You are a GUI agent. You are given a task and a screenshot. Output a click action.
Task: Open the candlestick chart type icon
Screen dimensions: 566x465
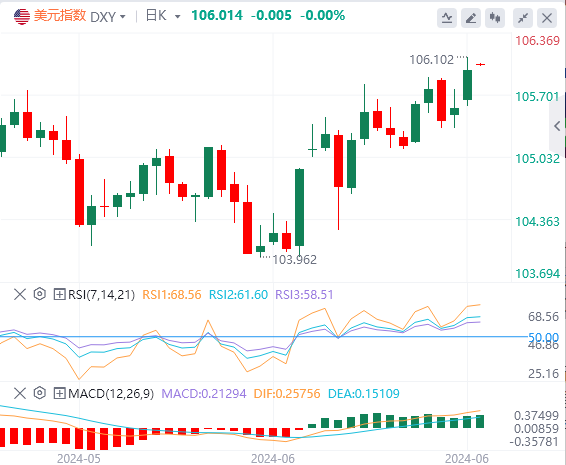coord(495,18)
